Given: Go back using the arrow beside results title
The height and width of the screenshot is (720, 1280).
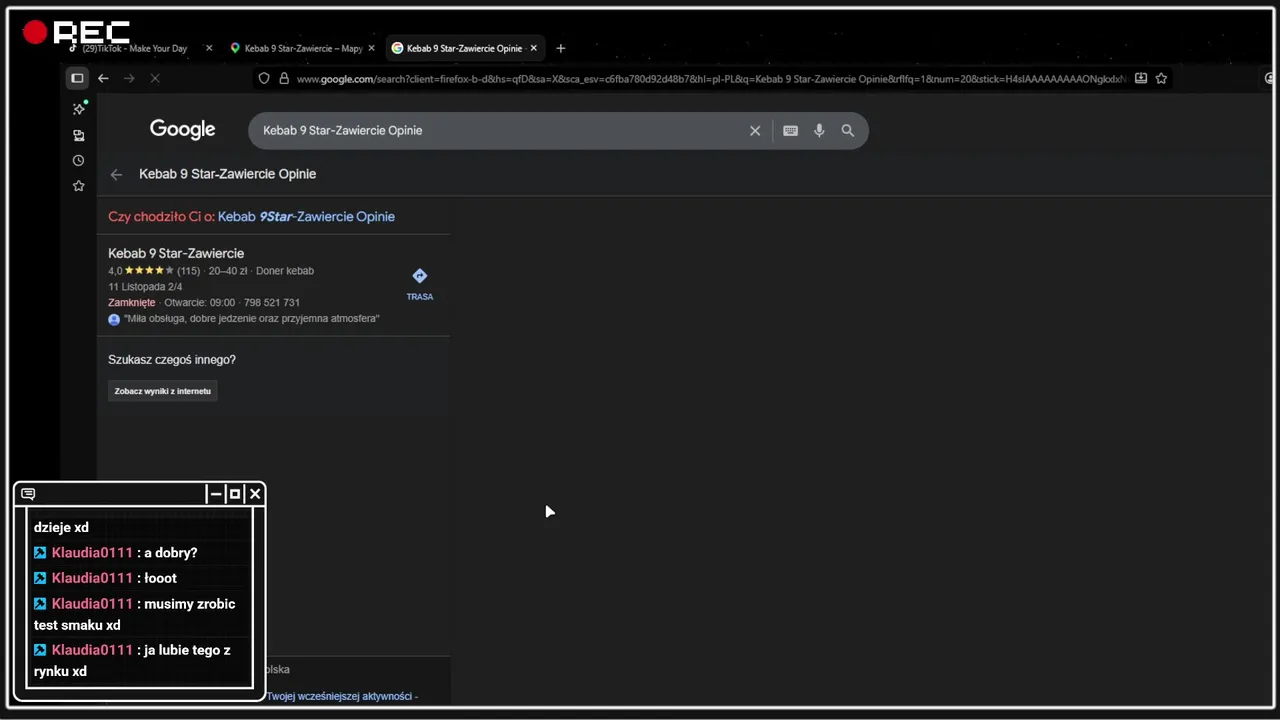Looking at the screenshot, I should pos(116,174).
